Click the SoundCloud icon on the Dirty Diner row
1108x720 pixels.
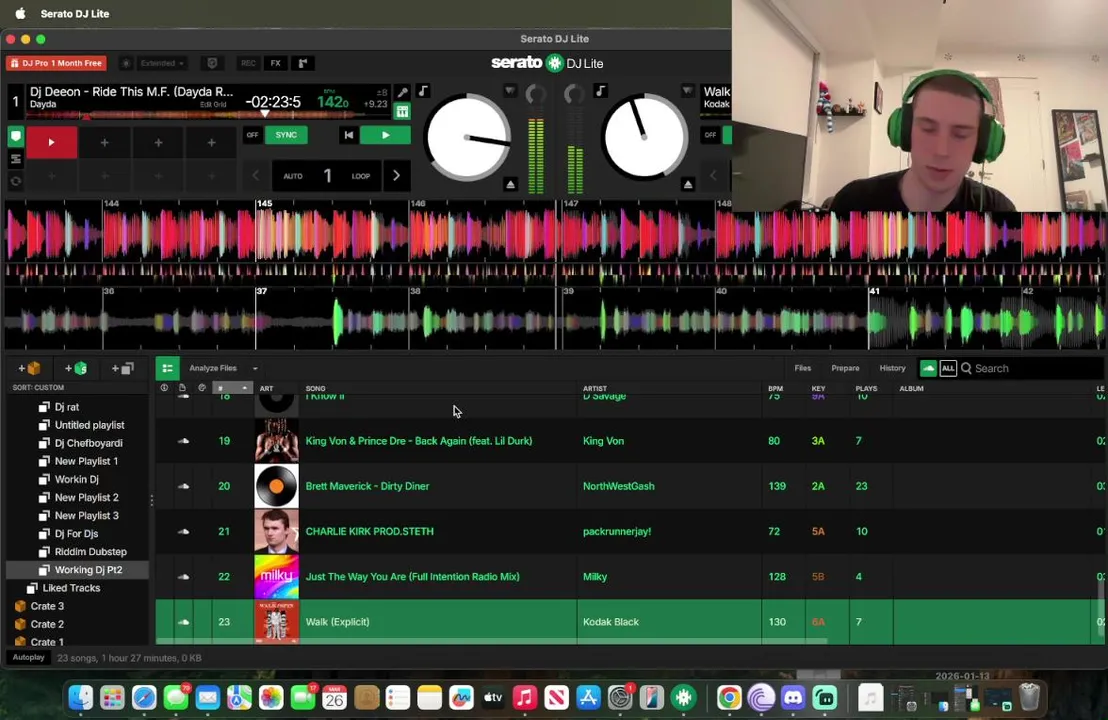[x=183, y=486]
